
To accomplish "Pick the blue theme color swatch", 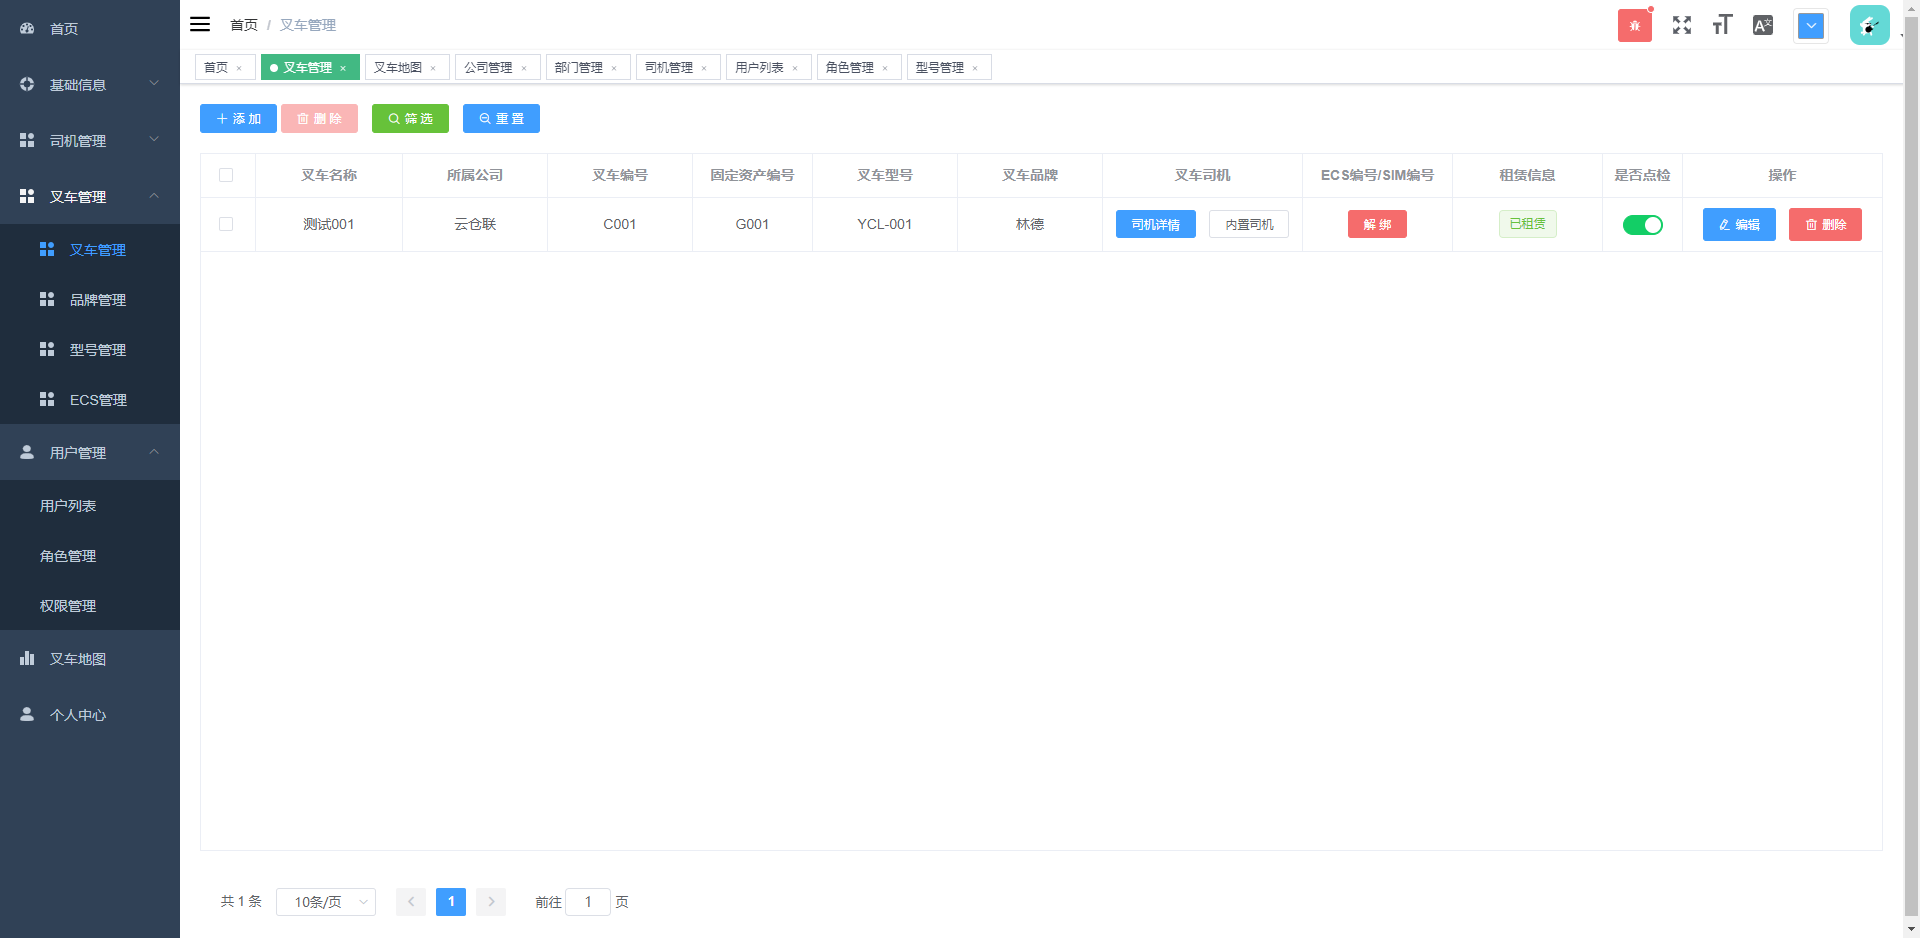I will [1810, 25].
